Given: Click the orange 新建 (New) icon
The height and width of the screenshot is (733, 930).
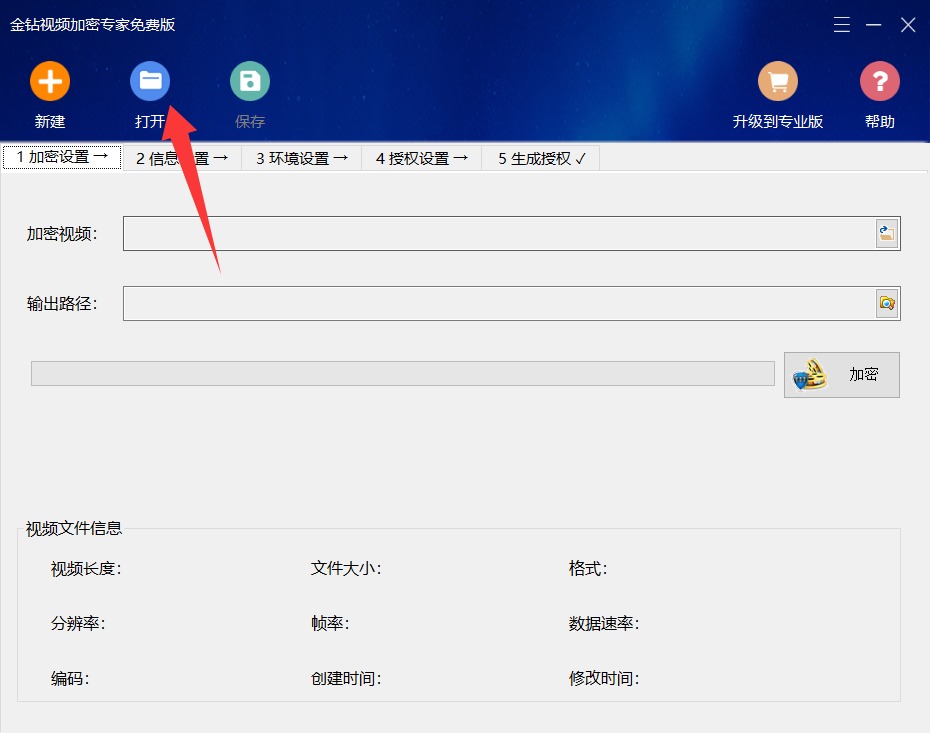Looking at the screenshot, I should point(50,81).
